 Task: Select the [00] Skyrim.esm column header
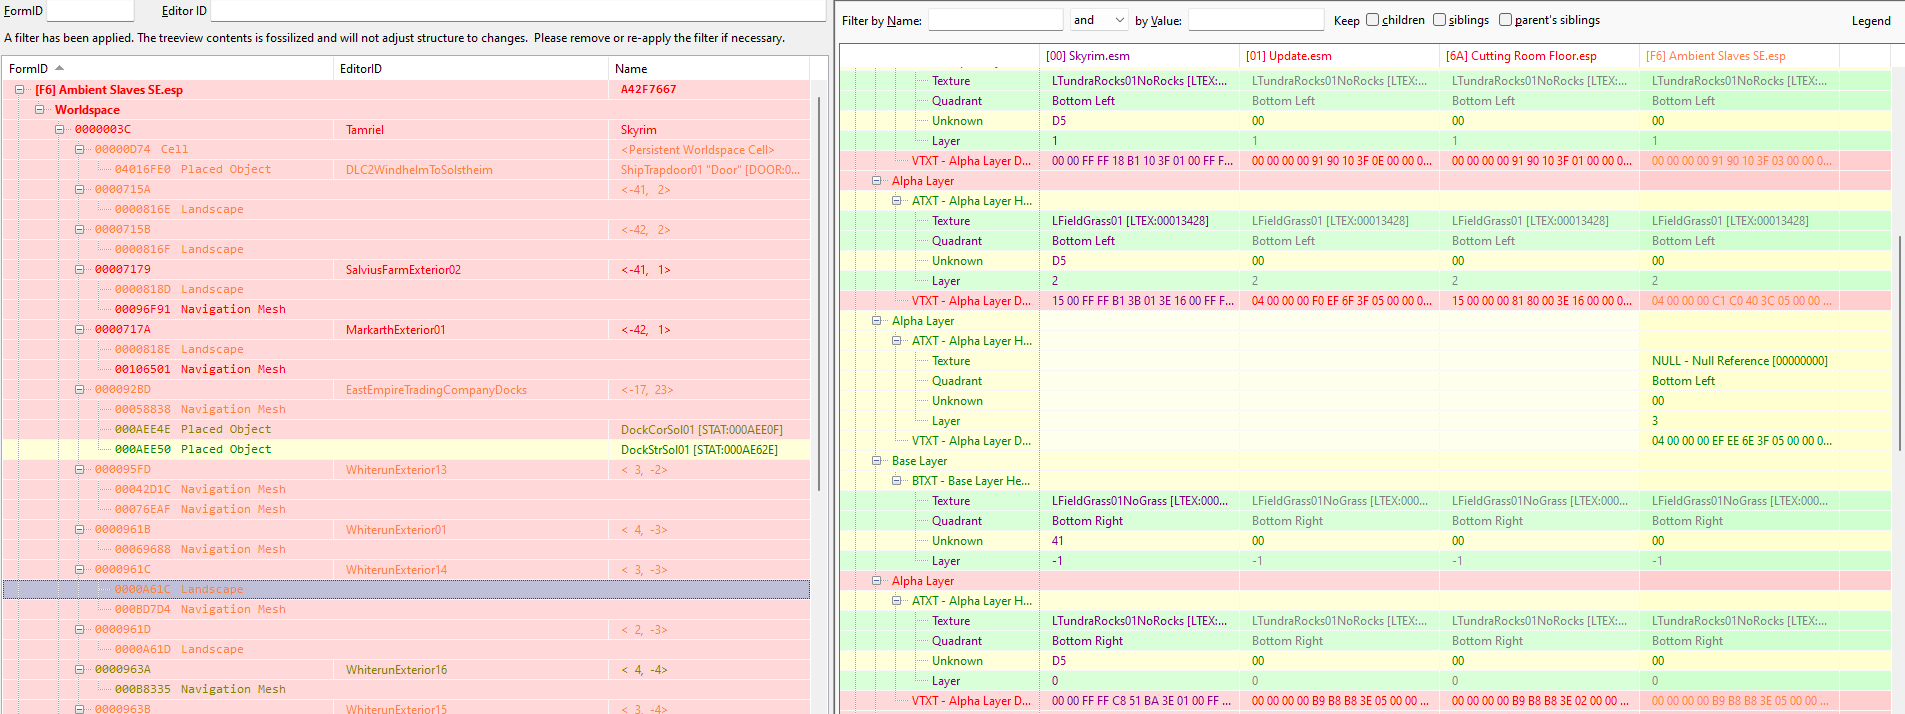coord(1139,56)
